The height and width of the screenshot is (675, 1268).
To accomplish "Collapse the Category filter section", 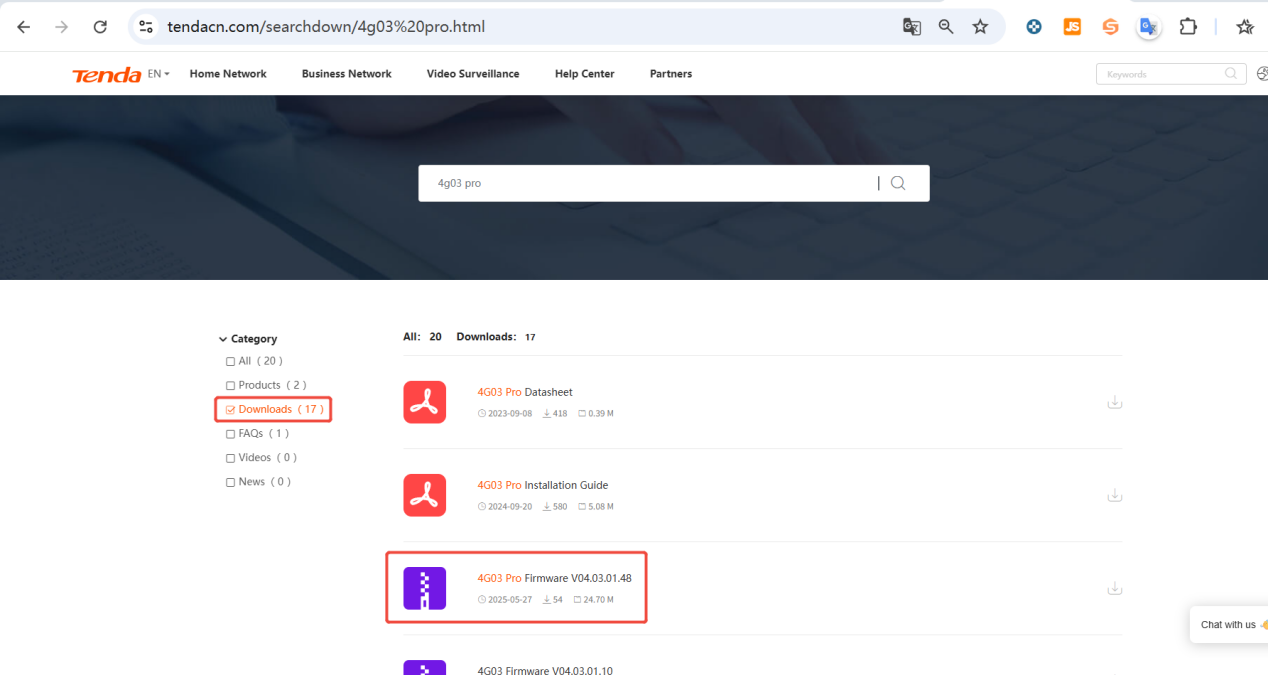I will [223, 339].
